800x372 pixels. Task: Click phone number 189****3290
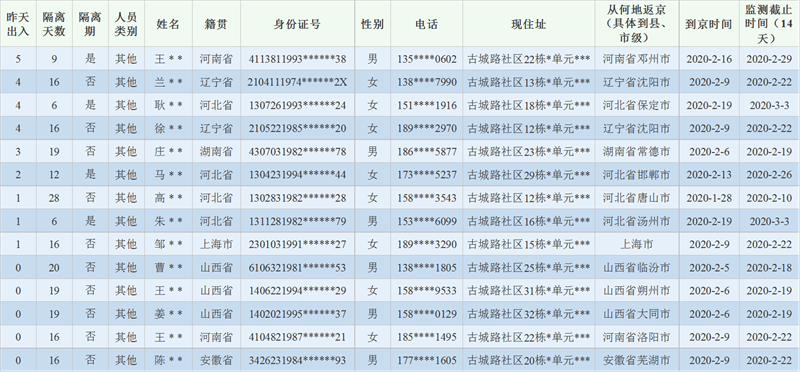point(427,244)
